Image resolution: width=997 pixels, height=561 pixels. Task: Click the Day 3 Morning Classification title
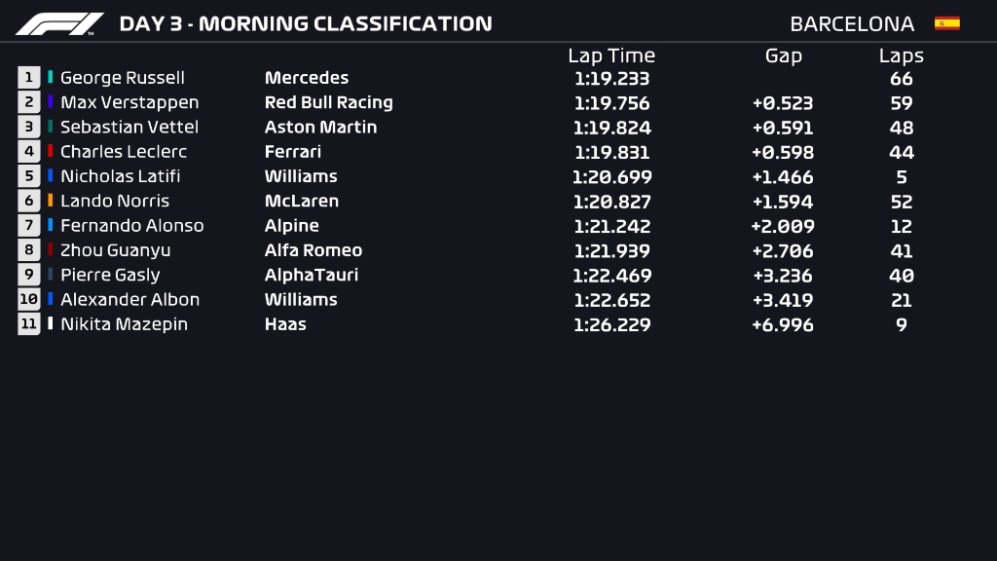(x=305, y=24)
